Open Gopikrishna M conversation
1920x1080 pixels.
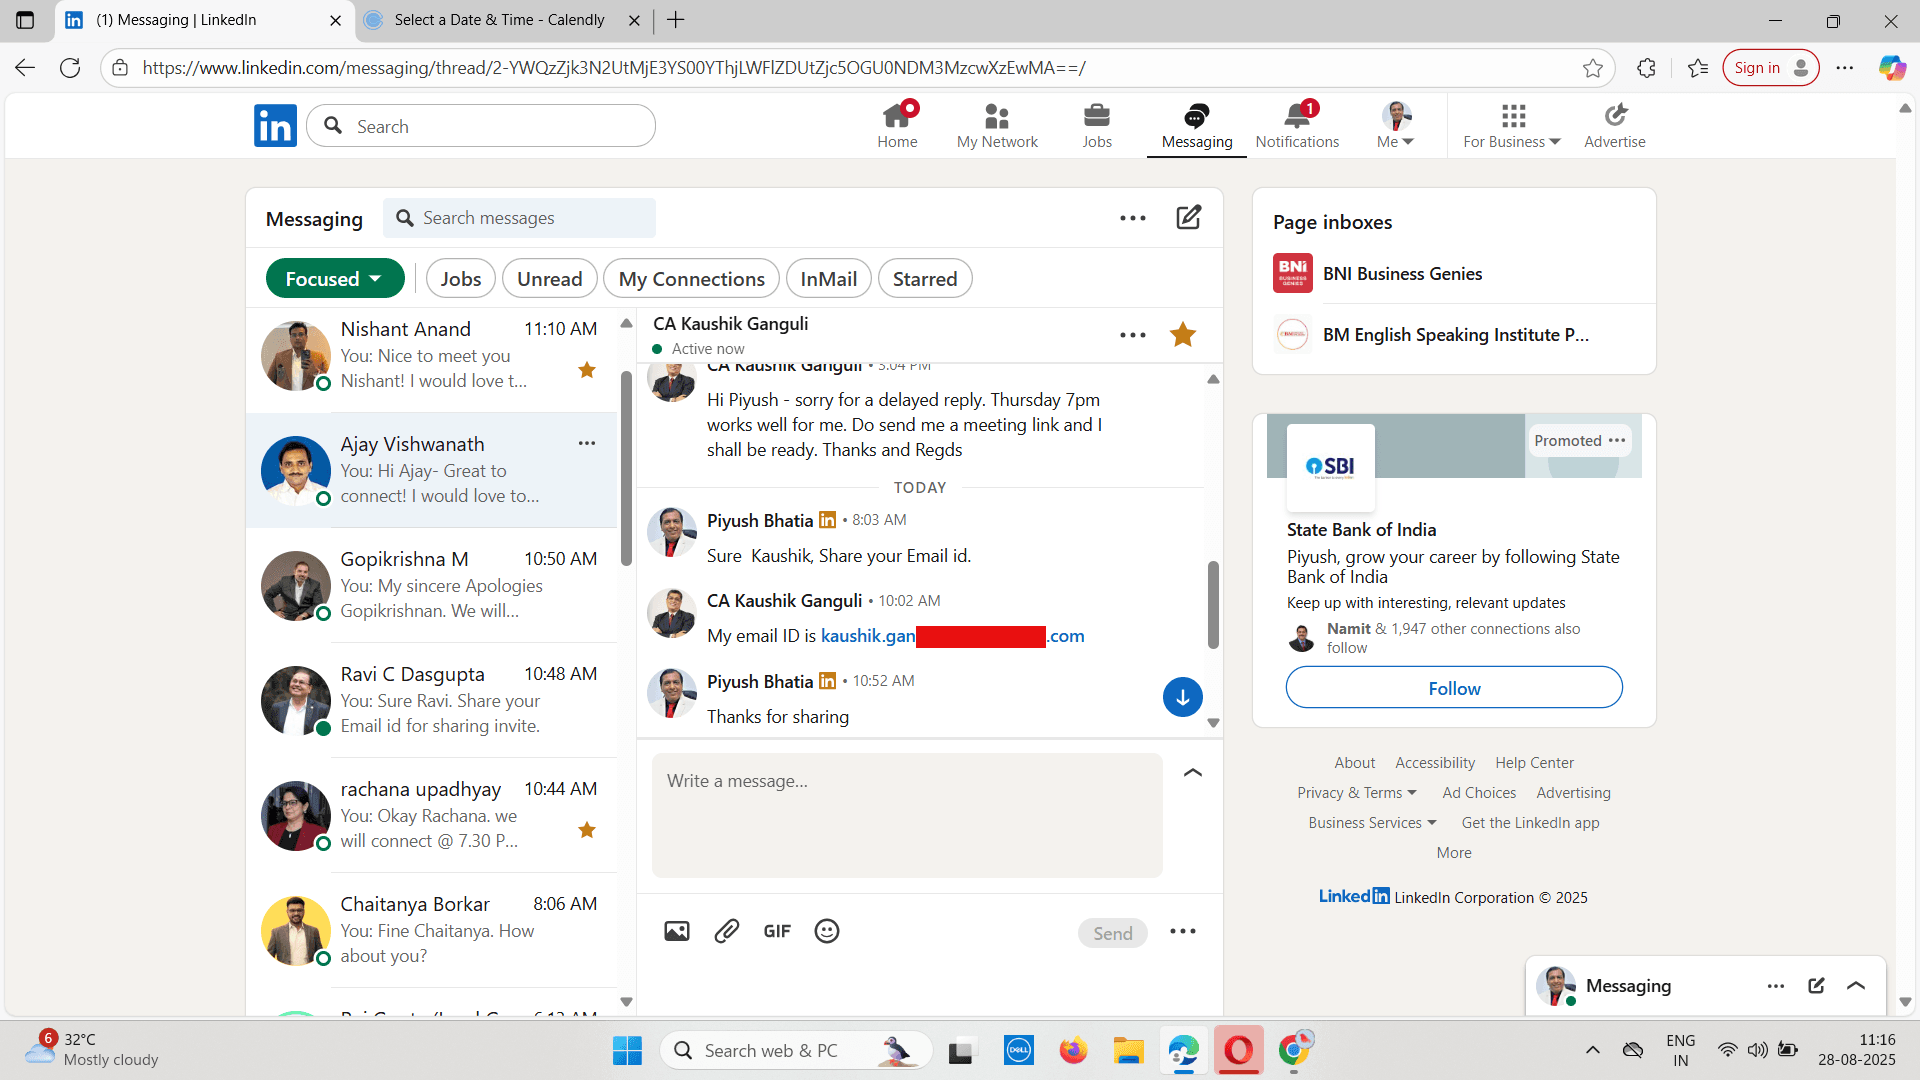pos(431,585)
